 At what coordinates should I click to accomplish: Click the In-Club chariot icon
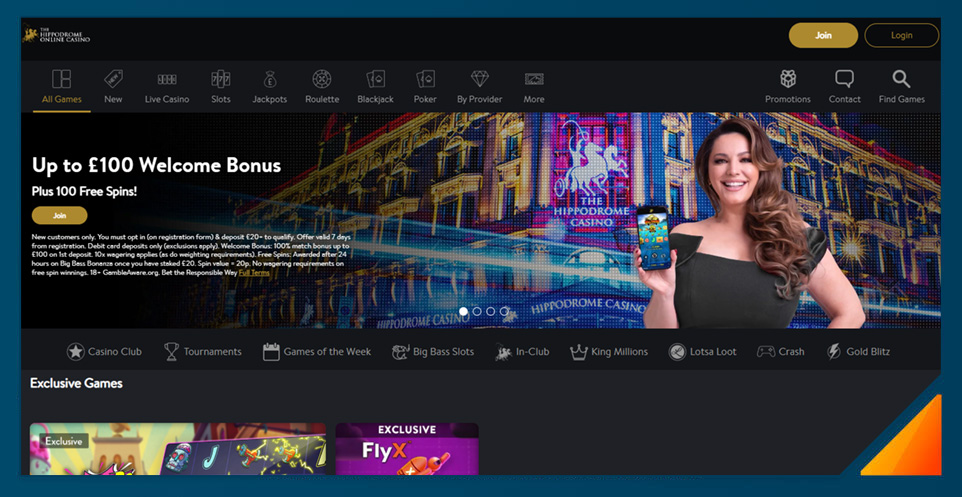pos(503,352)
